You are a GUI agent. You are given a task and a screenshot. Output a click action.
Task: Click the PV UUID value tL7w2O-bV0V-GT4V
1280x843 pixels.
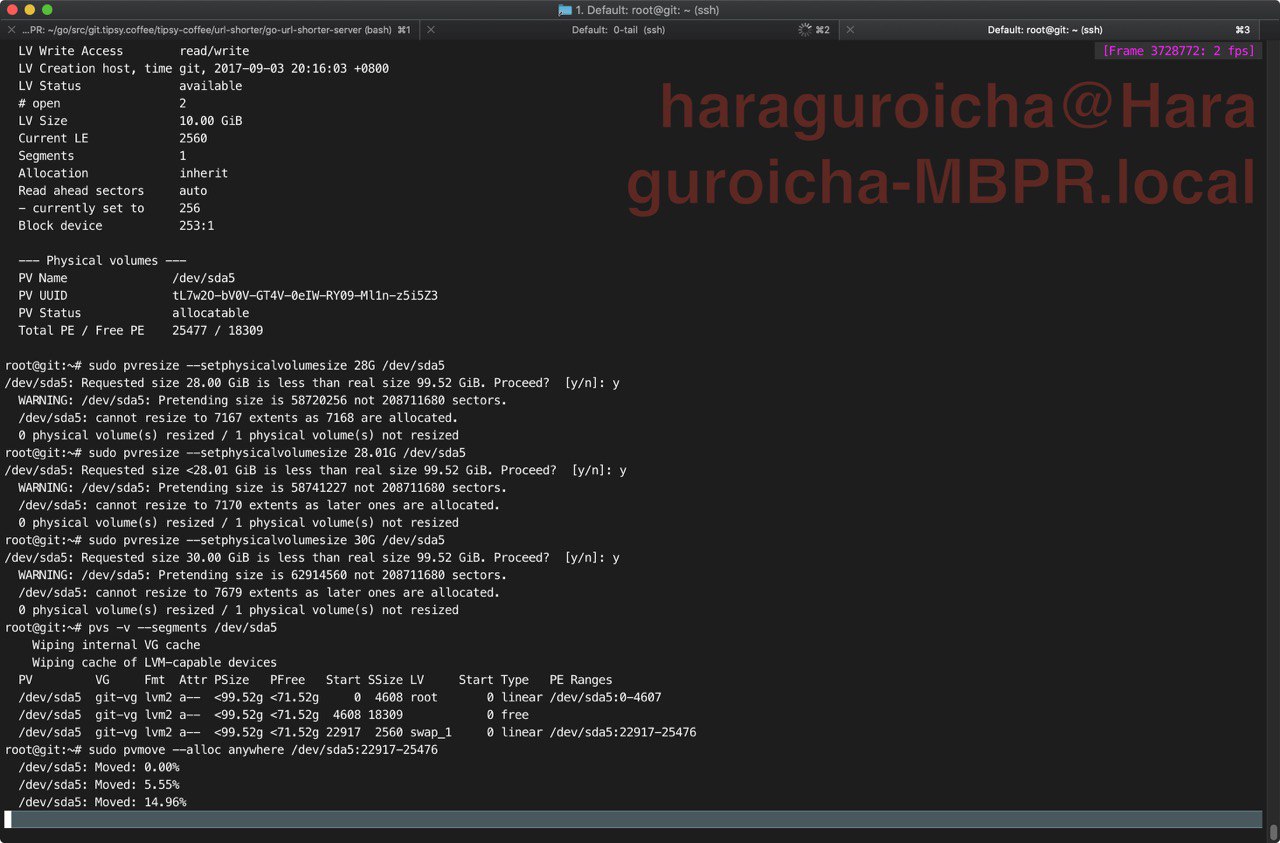(305, 296)
